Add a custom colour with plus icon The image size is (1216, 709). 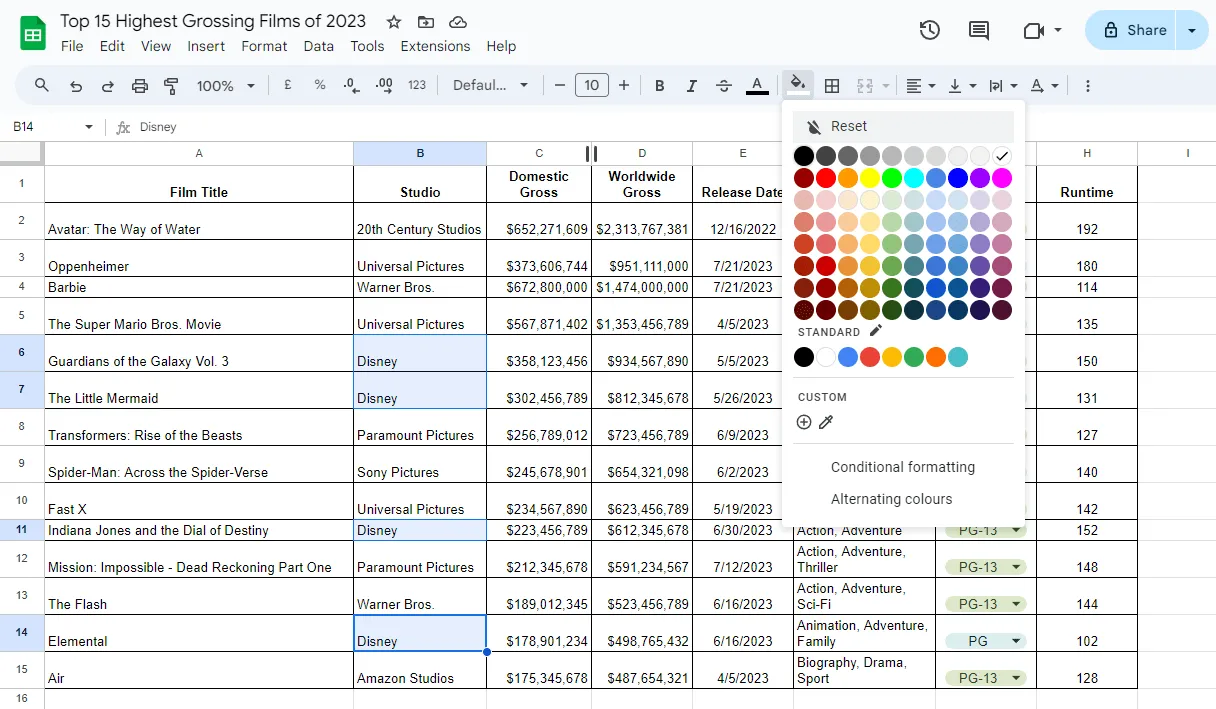point(804,422)
